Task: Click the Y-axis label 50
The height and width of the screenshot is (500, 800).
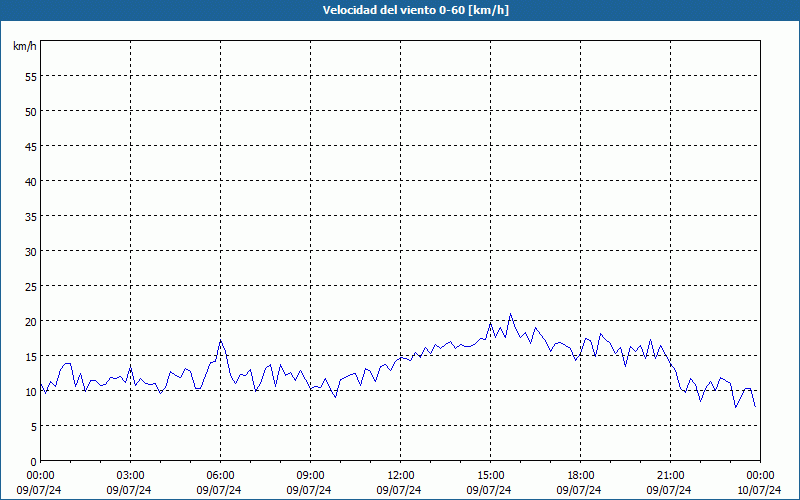Action: coord(31,113)
